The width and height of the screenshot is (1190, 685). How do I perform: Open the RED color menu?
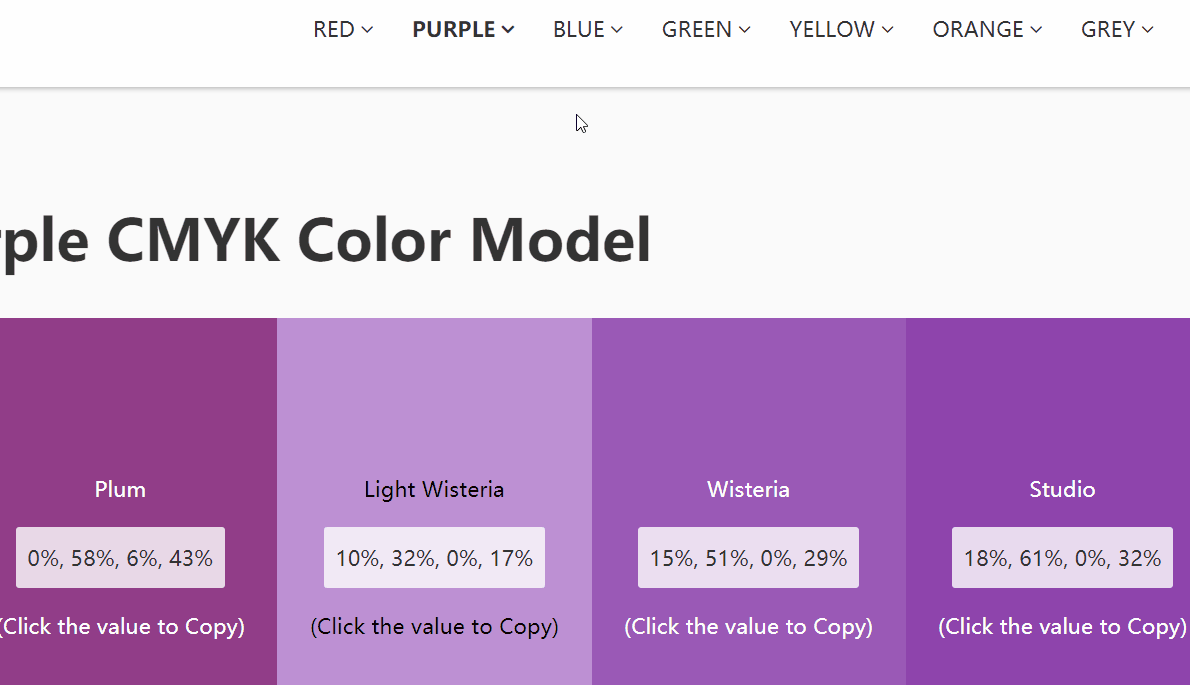pyautogui.click(x=343, y=30)
